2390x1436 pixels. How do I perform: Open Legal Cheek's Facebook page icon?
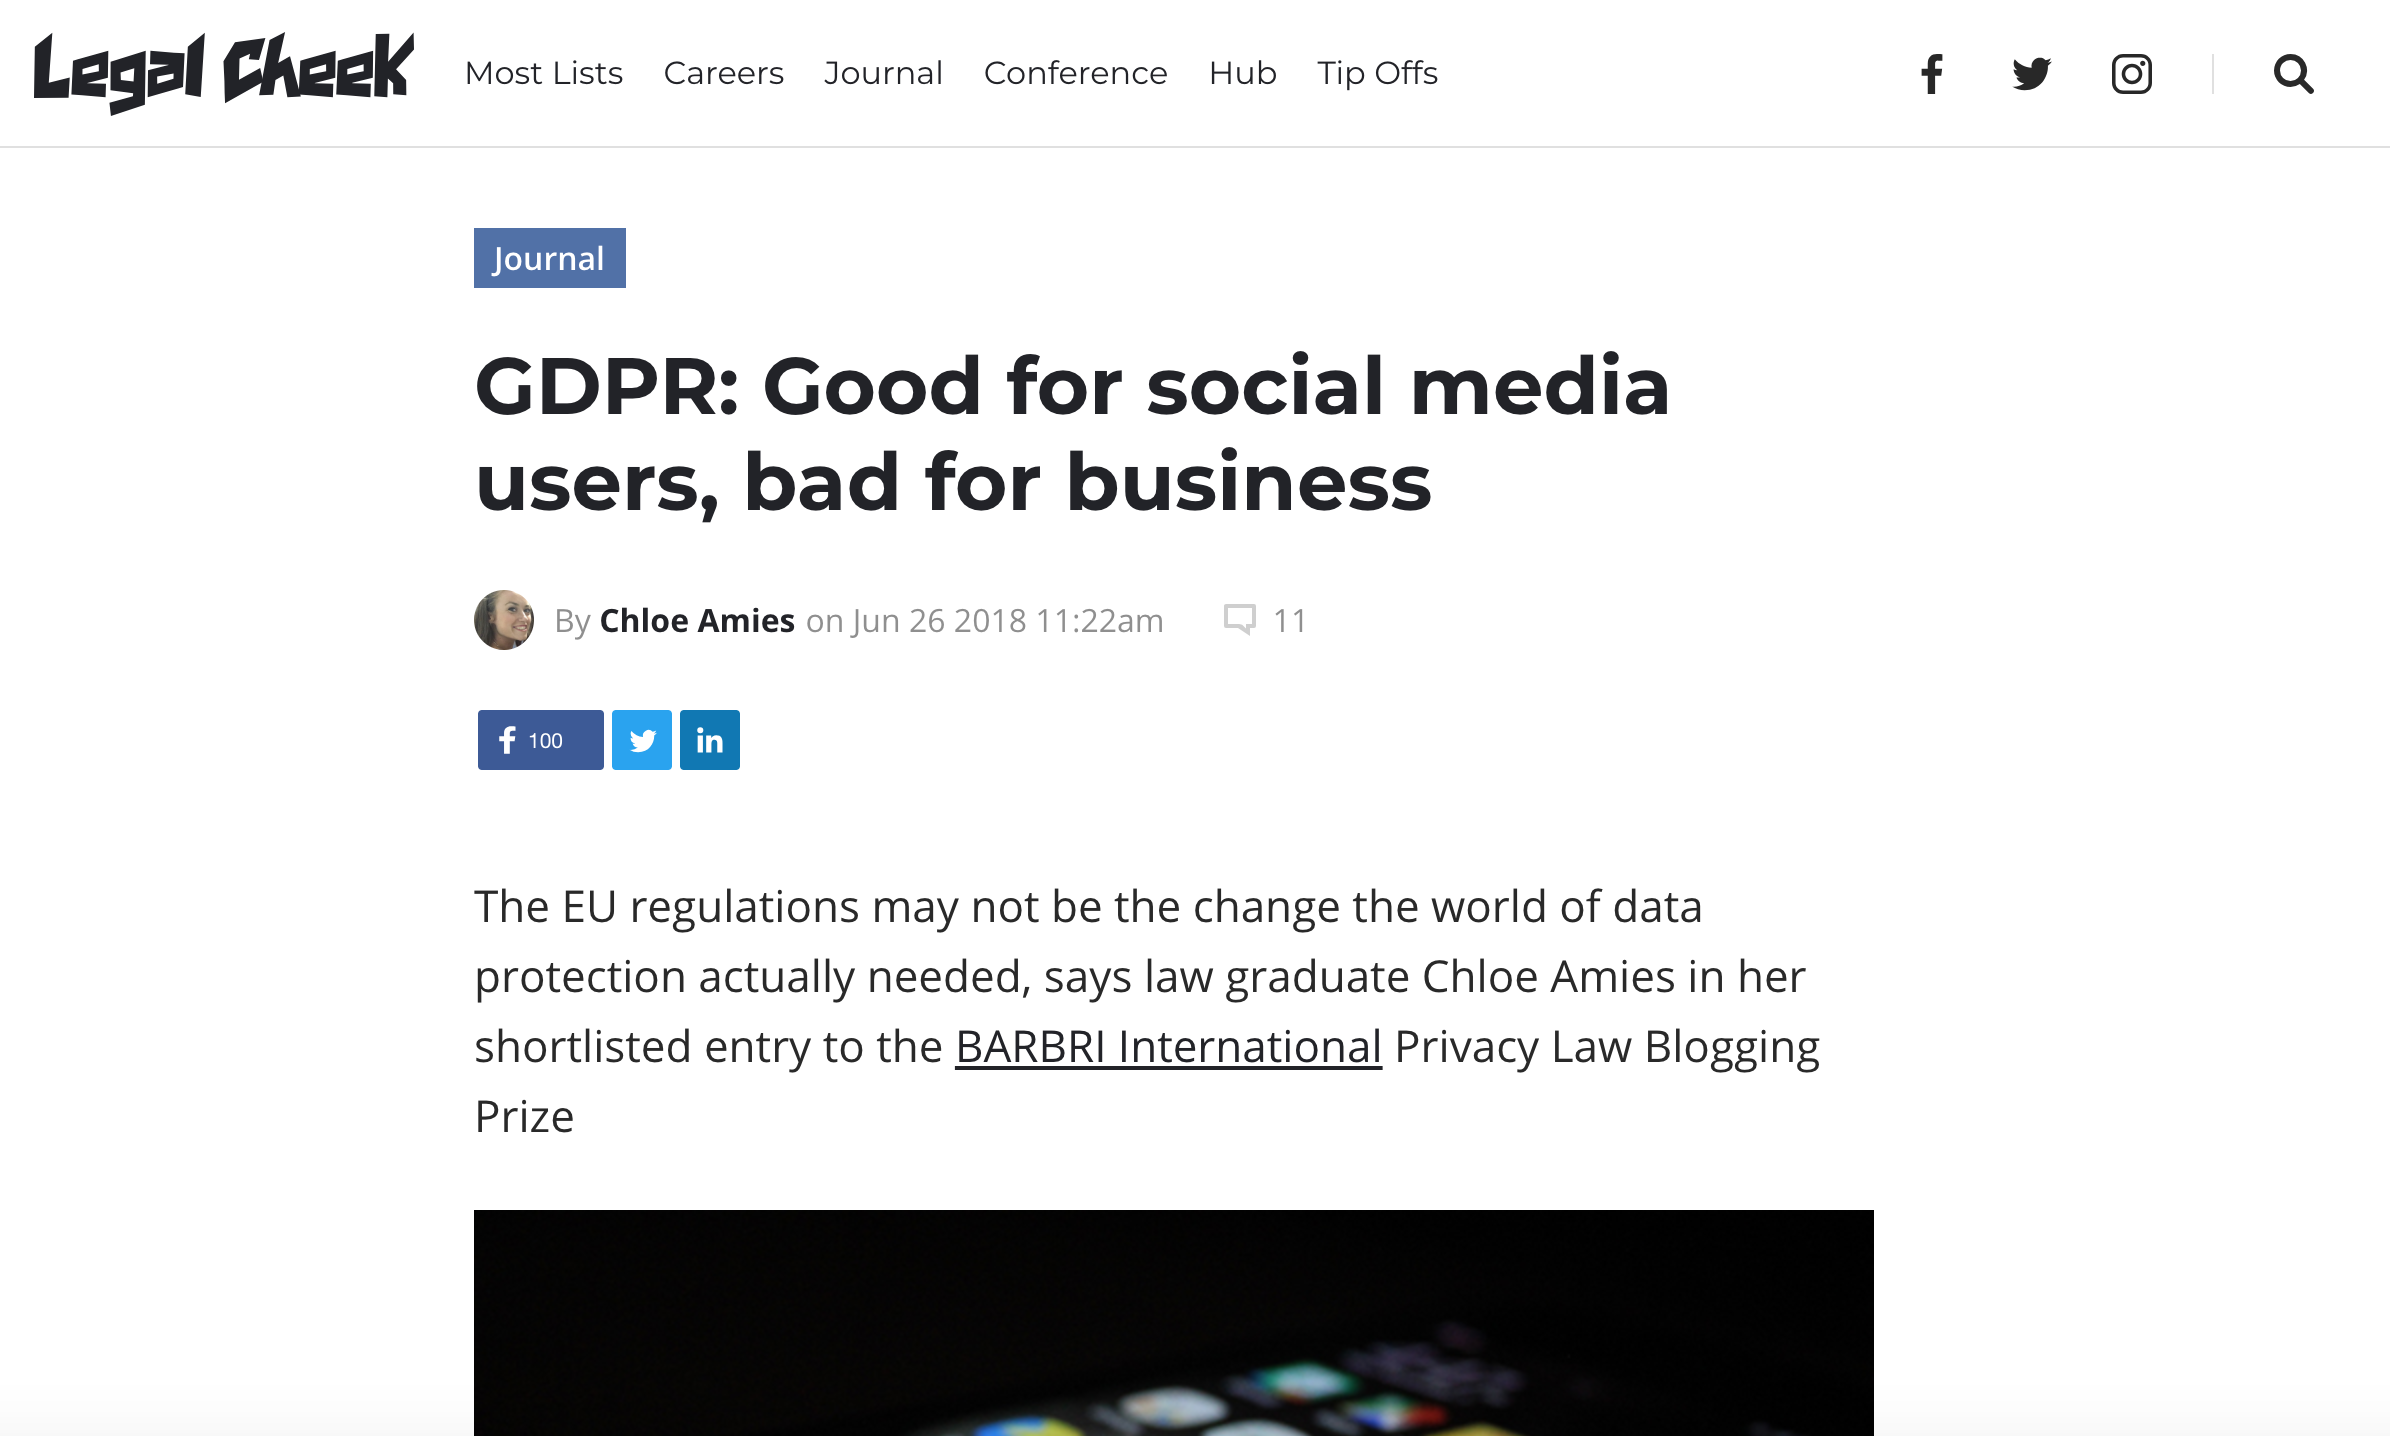[x=1931, y=72]
